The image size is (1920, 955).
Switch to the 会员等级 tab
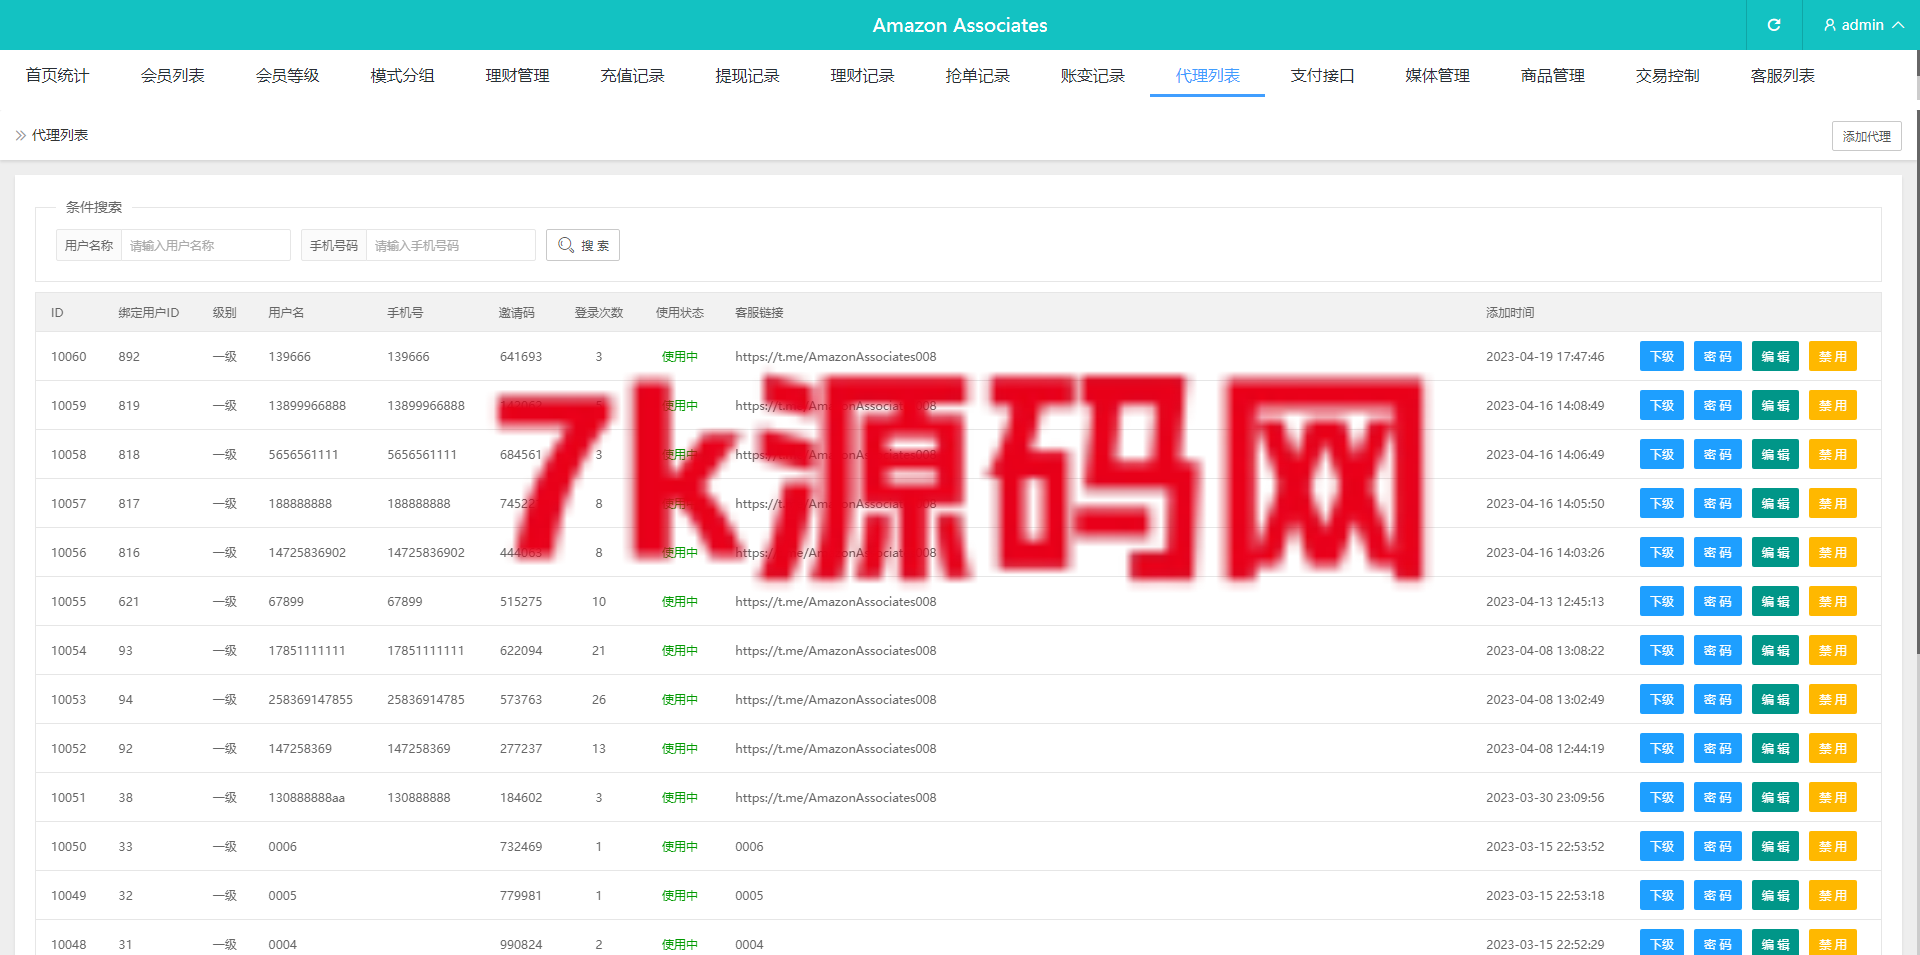pos(287,76)
